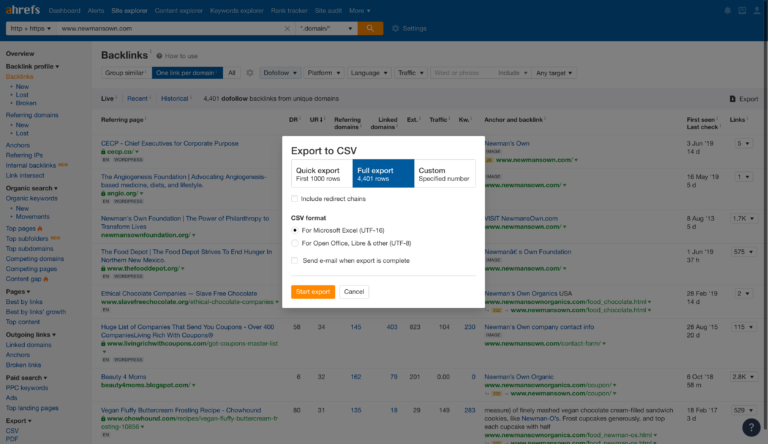The height and width of the screenshot is (444, 768).
Task: Open Anchors under Backlink profile
Action: coord(18,145)
